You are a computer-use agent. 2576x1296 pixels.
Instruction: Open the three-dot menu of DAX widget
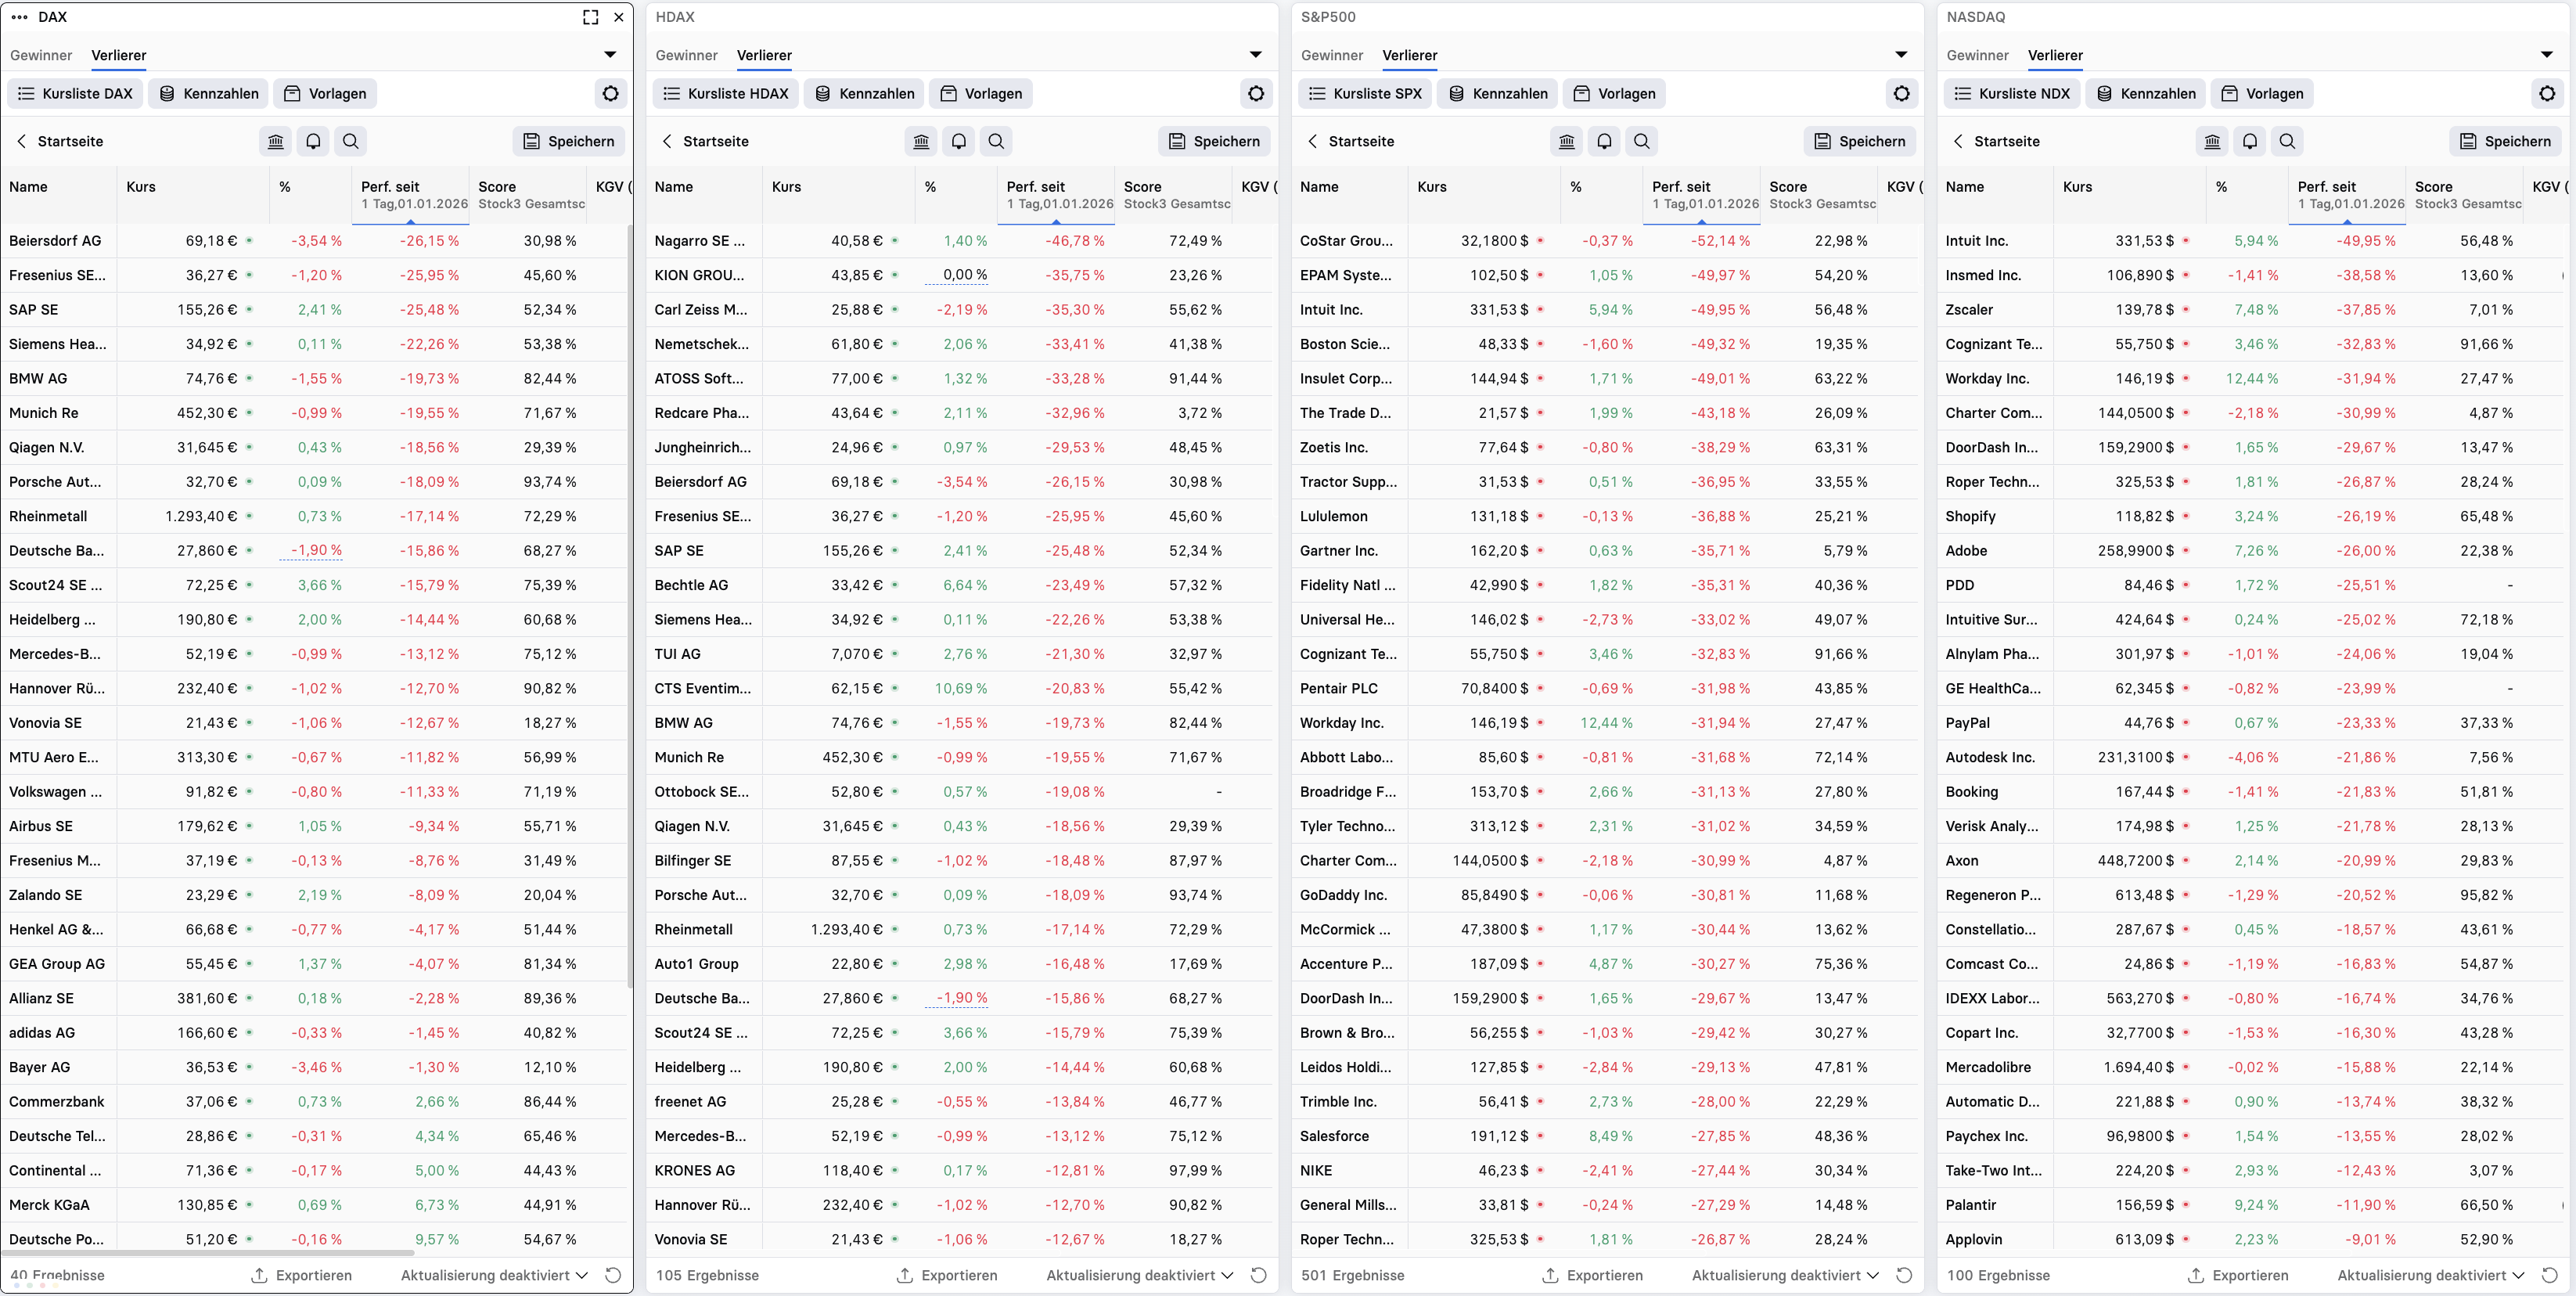click(x=19, y=17)
